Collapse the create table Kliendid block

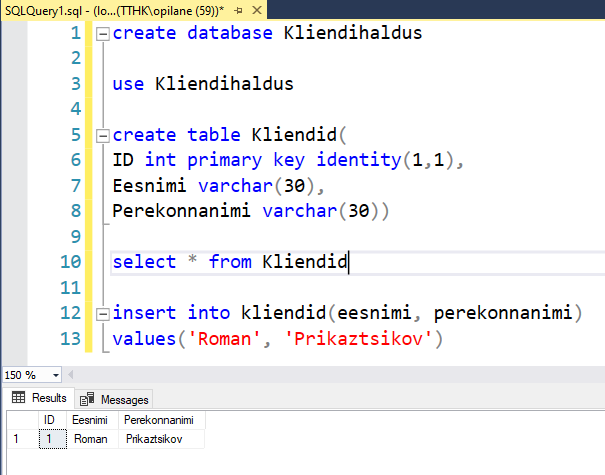(103, 136)
